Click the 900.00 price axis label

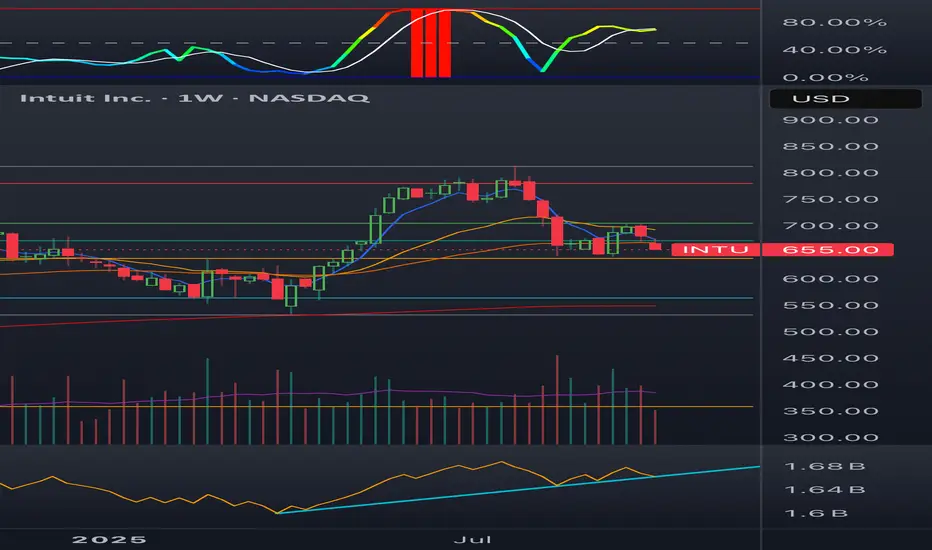click(830, 120)
